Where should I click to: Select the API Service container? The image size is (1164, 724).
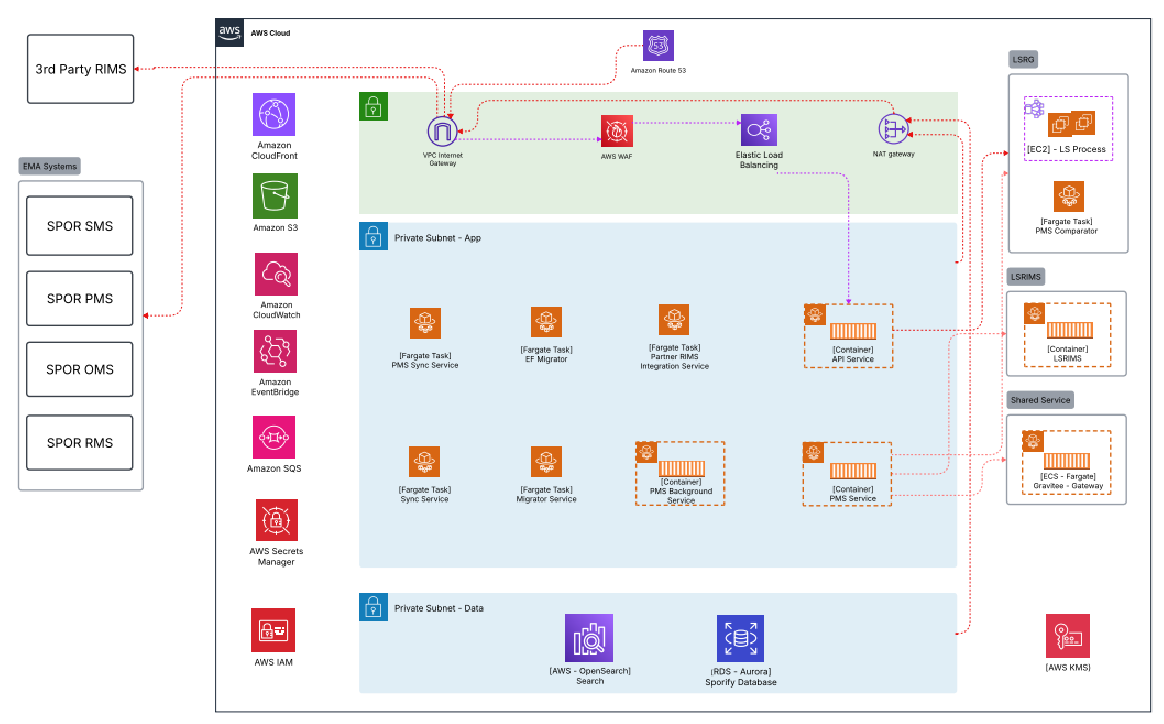pos(849,336)
